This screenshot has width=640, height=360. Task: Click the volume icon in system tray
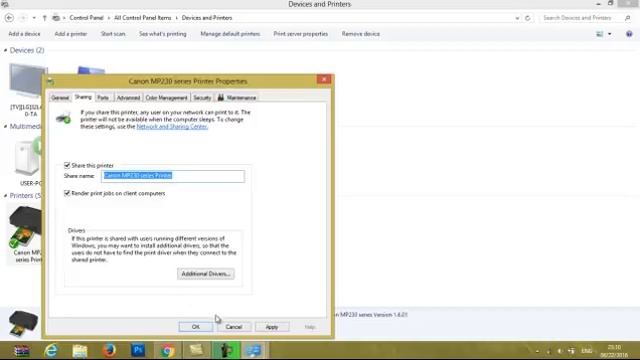coord(559,351)
